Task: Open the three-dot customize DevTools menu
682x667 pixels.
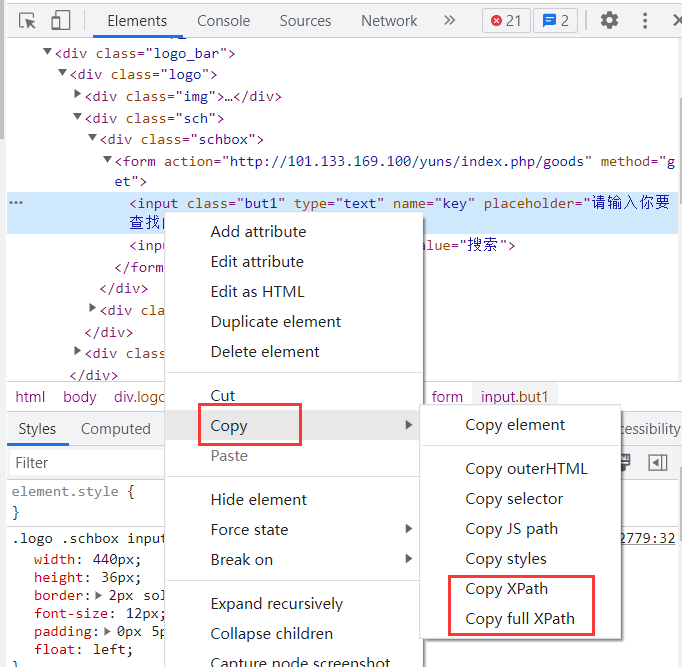Action: 645,20
